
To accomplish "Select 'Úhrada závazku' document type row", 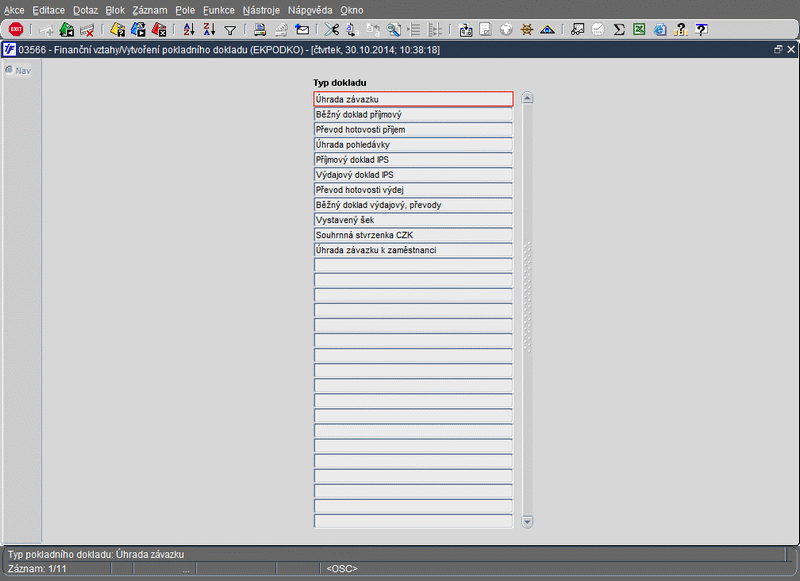I will (x=413, y=99).
